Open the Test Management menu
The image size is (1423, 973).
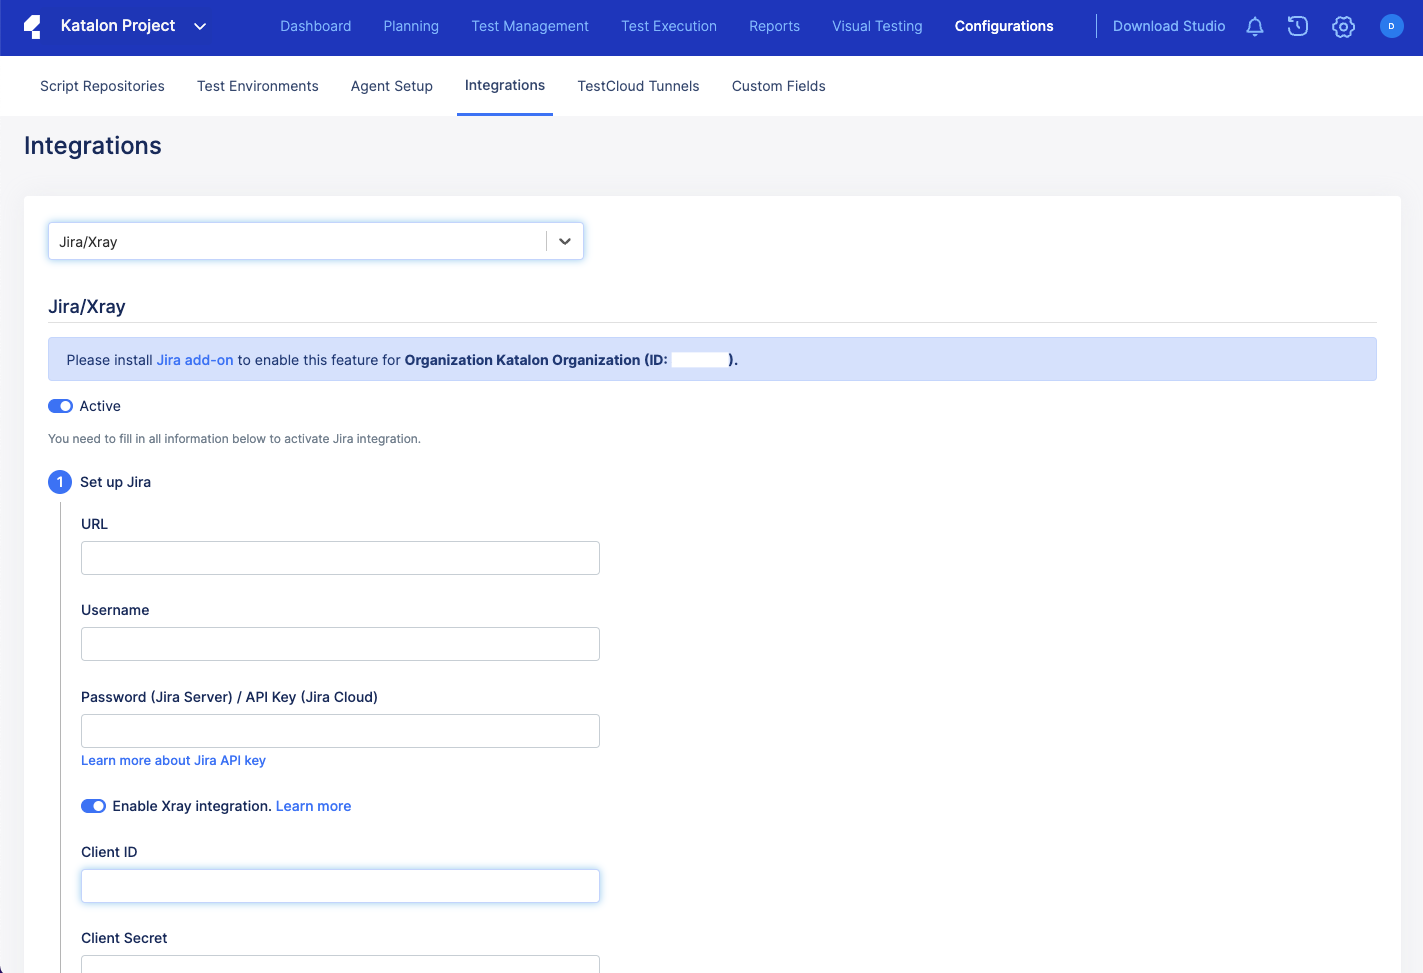click(x=530, y=26)
